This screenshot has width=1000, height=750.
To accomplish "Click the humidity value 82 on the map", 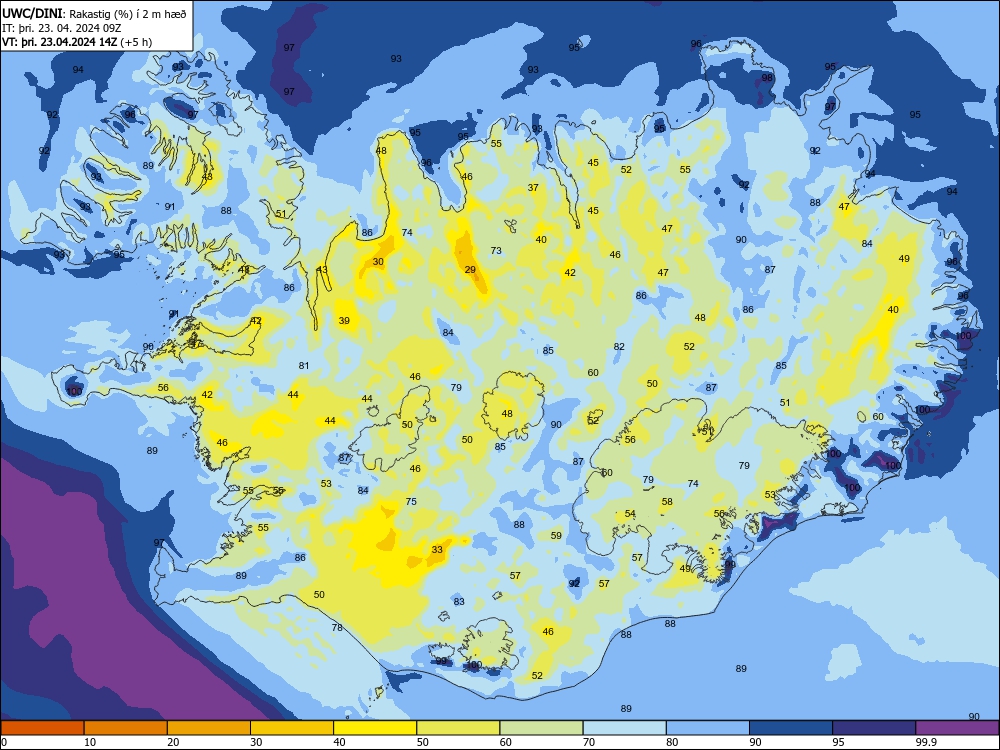I will pos(619,347).
